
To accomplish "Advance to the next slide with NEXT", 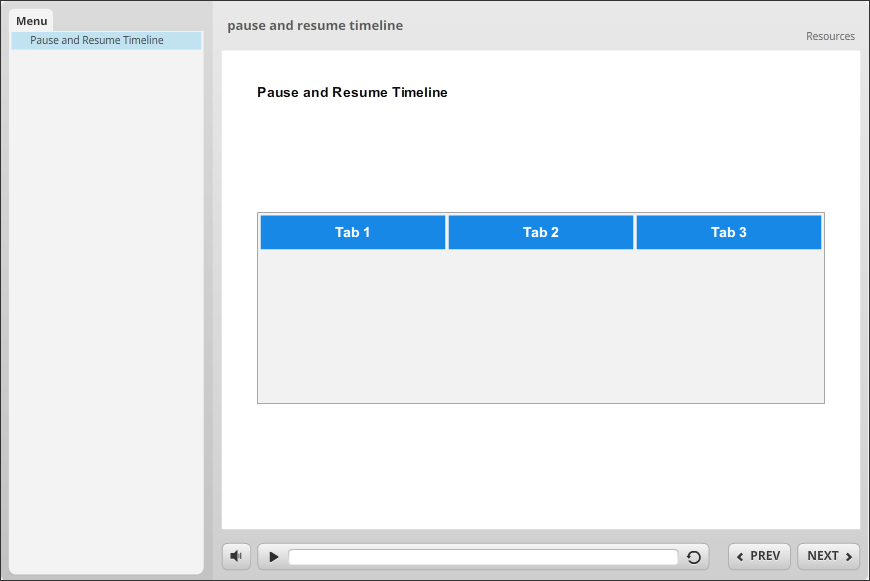I will pos(827,556).
